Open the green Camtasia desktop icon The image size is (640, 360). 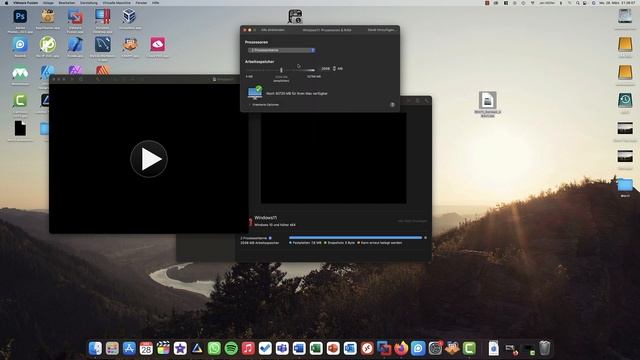pyautogui.click(x=20, y=100)
